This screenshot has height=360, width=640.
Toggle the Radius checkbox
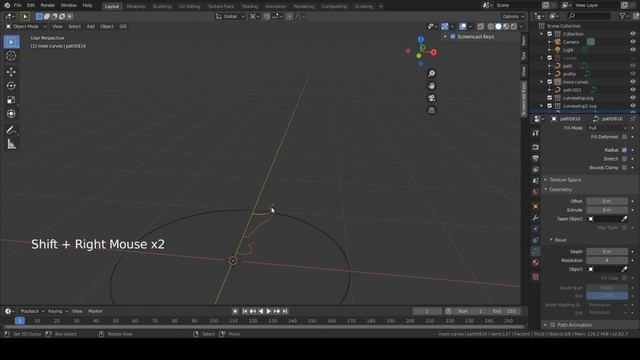tap(624, 150)
